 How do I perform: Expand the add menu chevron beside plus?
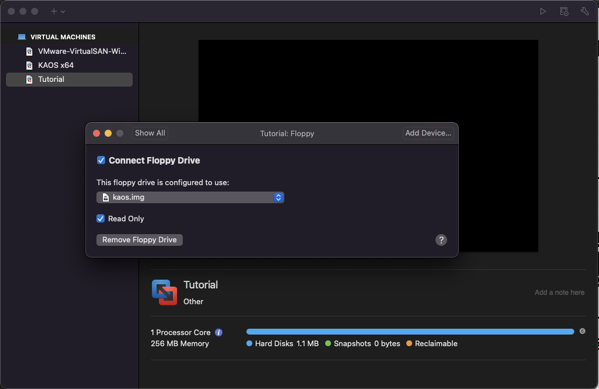(63, 12)
